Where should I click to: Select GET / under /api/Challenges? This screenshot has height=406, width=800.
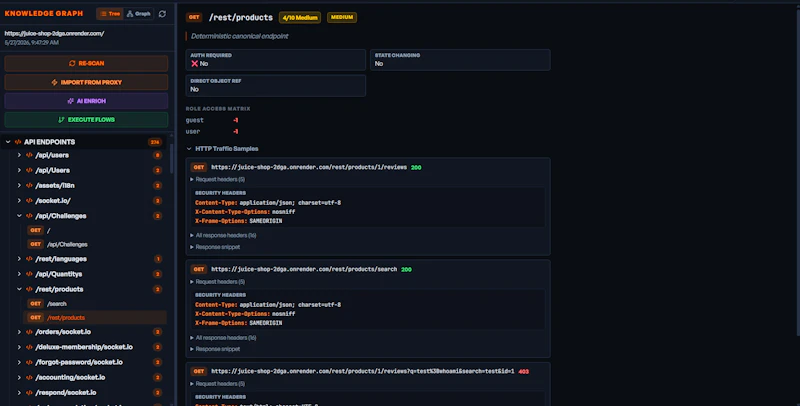(x=96, y=231)
